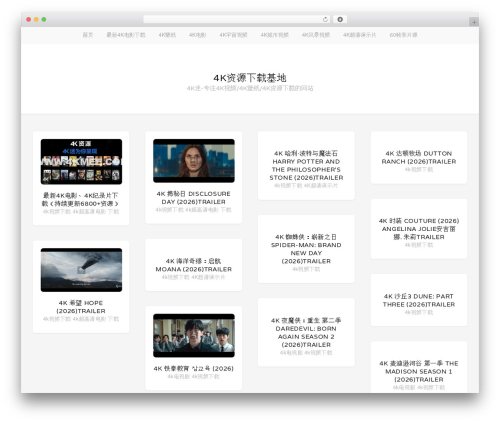The image size is (500, 423).
Task: Select the 60帧率片源 nav item
Action: click(403, 35)
